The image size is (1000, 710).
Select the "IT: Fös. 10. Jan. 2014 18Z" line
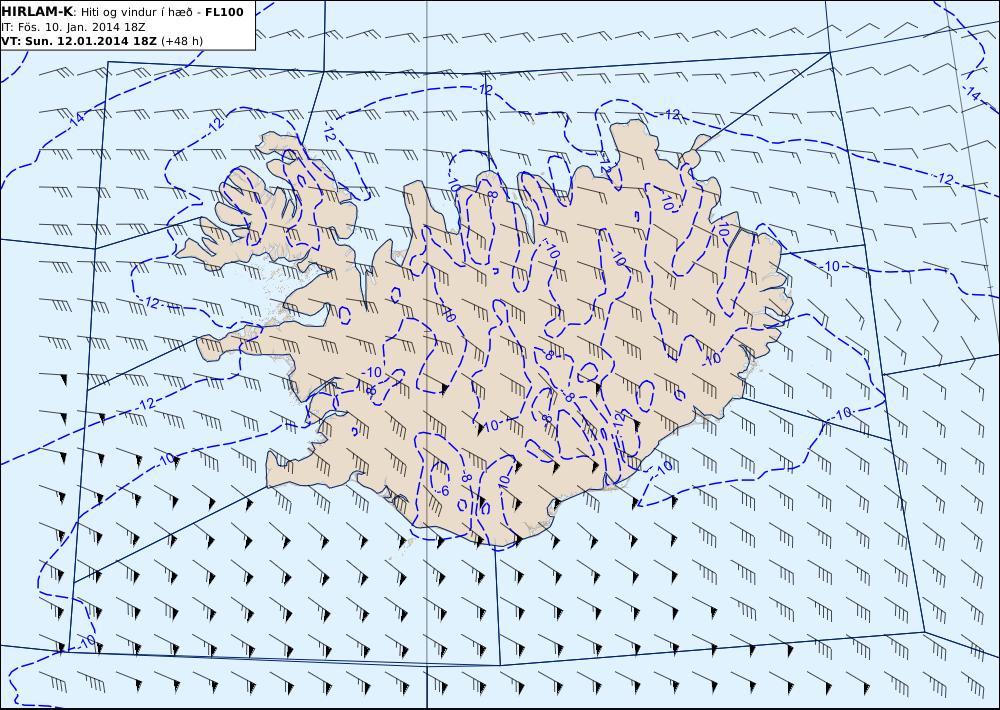pos(73,27)
